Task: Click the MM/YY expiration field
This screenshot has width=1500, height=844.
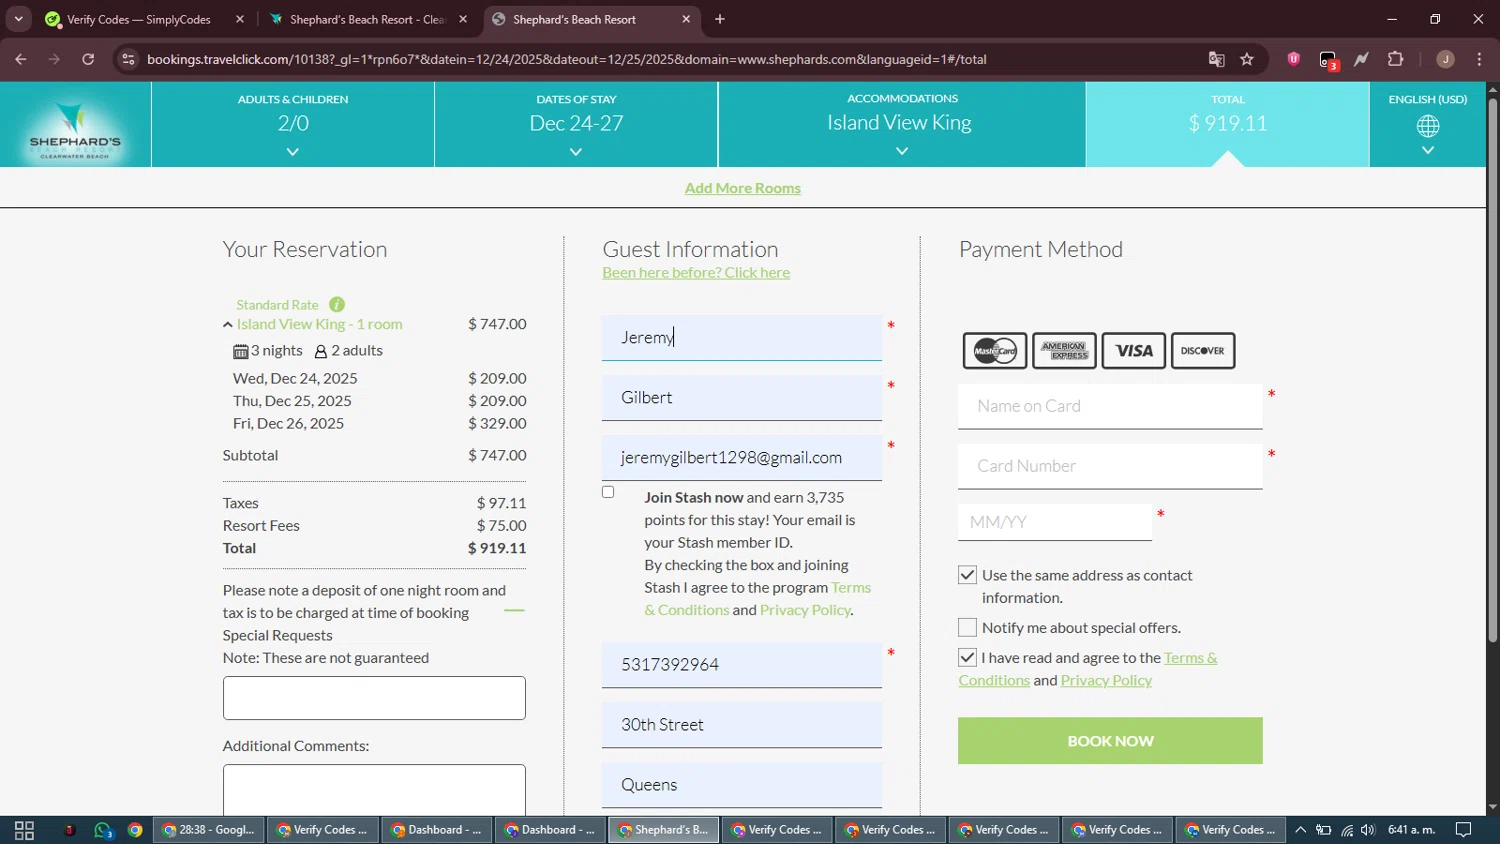Action: 1055,522
